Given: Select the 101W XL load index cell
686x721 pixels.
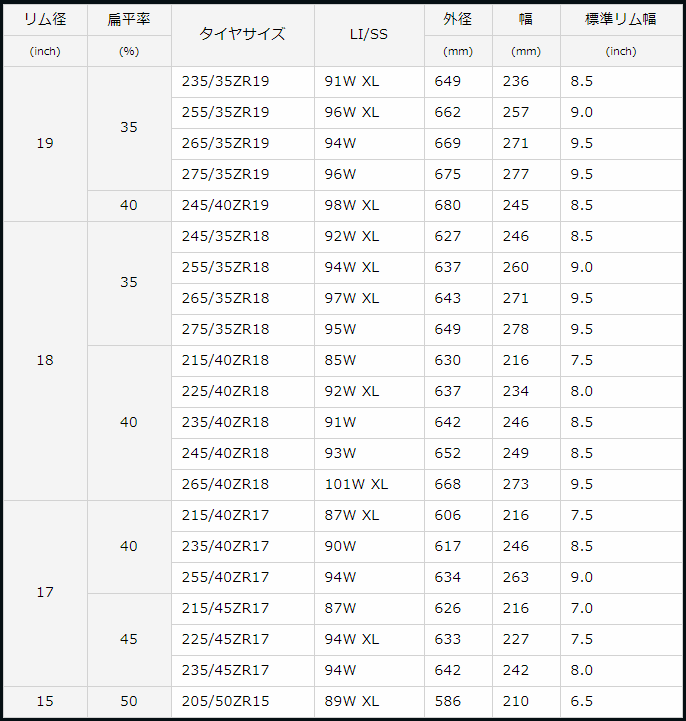Looking at the screenshot, I should coord(357,485).
